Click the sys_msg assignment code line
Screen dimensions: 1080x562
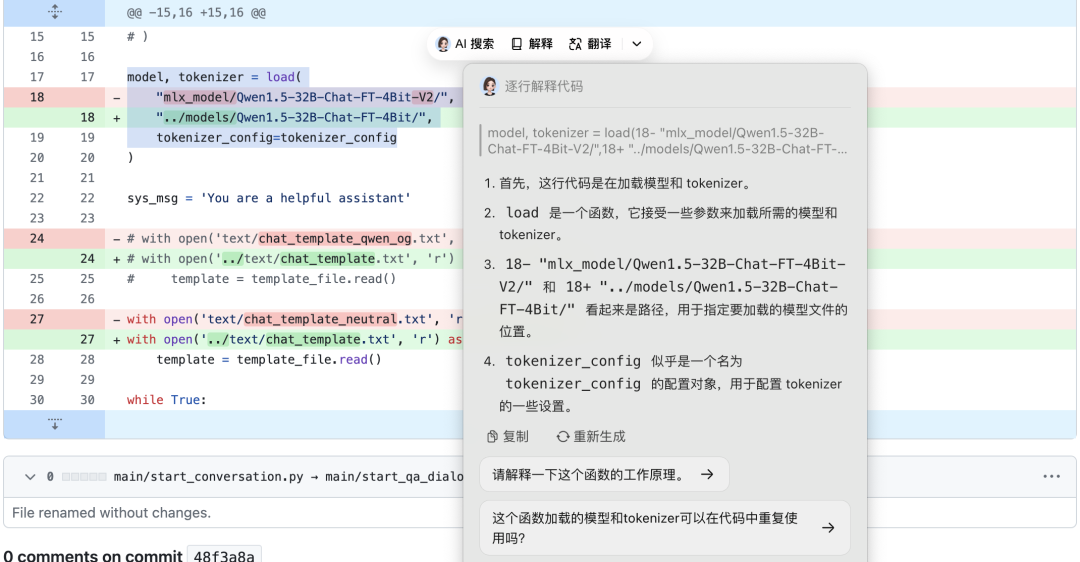[269, 198]
